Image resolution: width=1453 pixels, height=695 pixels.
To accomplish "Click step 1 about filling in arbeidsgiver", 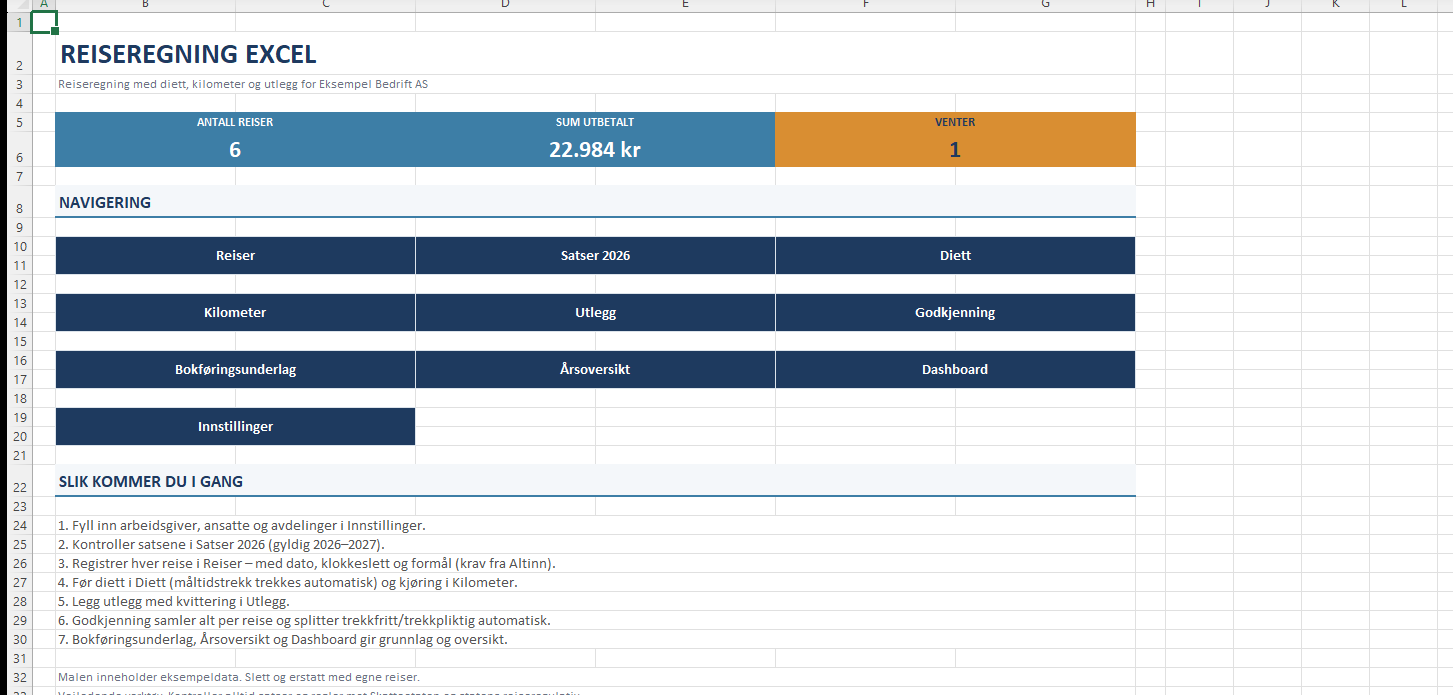I will [241, 525].
